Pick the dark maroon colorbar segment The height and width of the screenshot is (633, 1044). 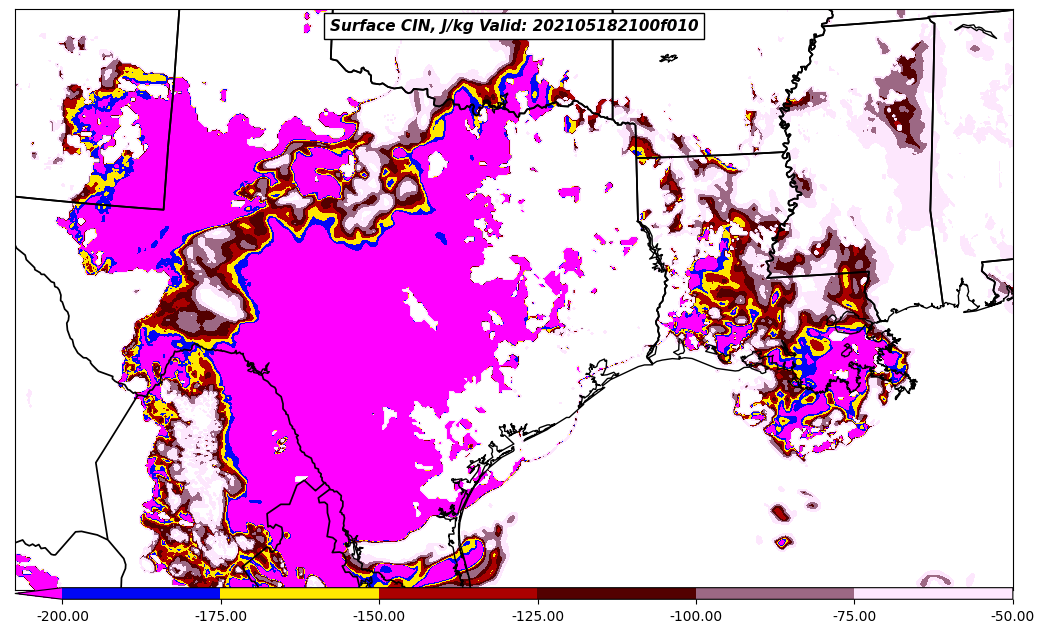(x=617, y=593)
